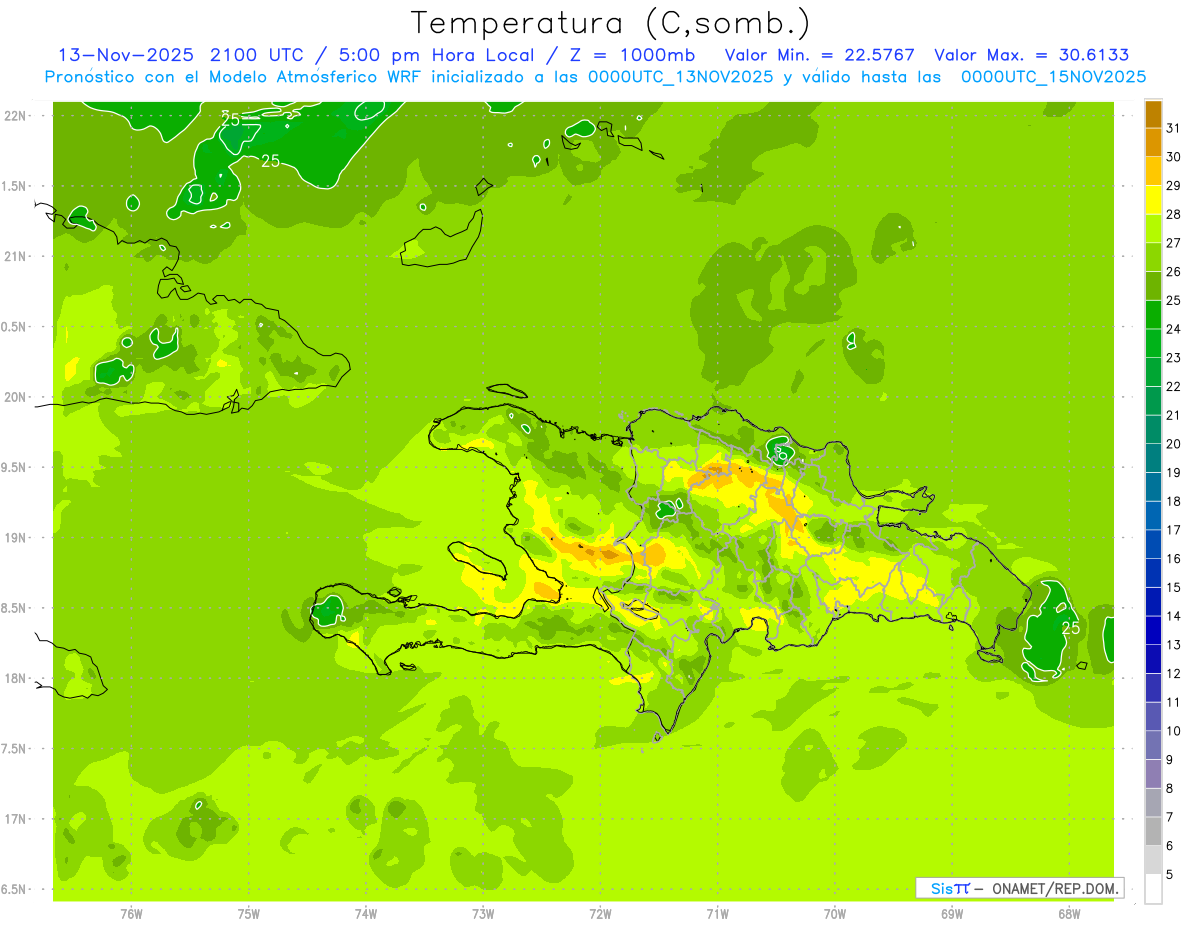
Task: Click the 21N latitude axis label
Action: click(x=15, y=256)
